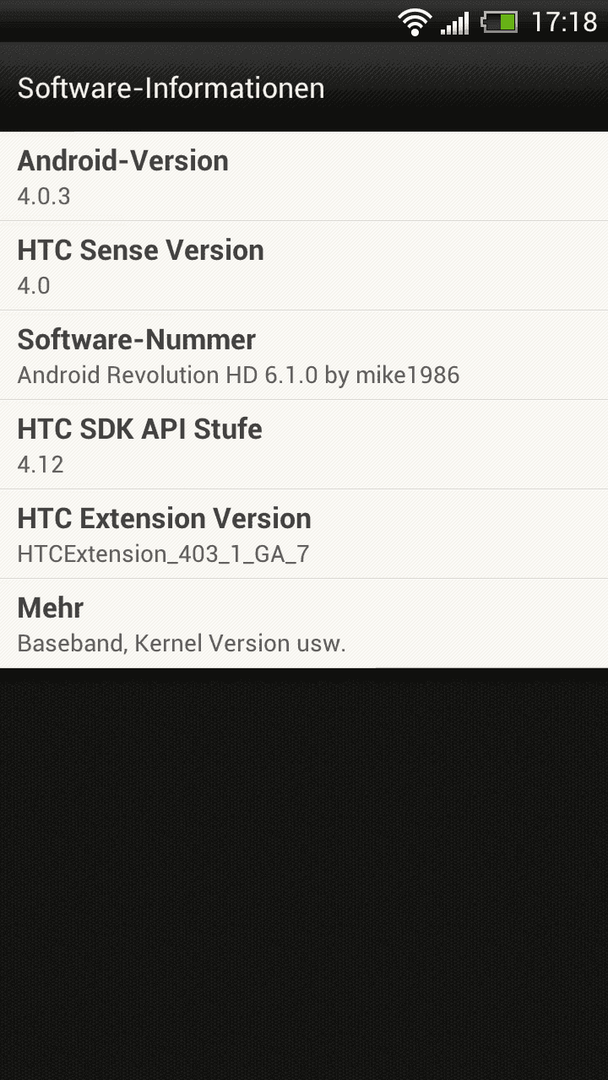Tap the Baseband, Kernel Version usw. subtitle
The image size is (608, 1080).
tap(181, 644)
